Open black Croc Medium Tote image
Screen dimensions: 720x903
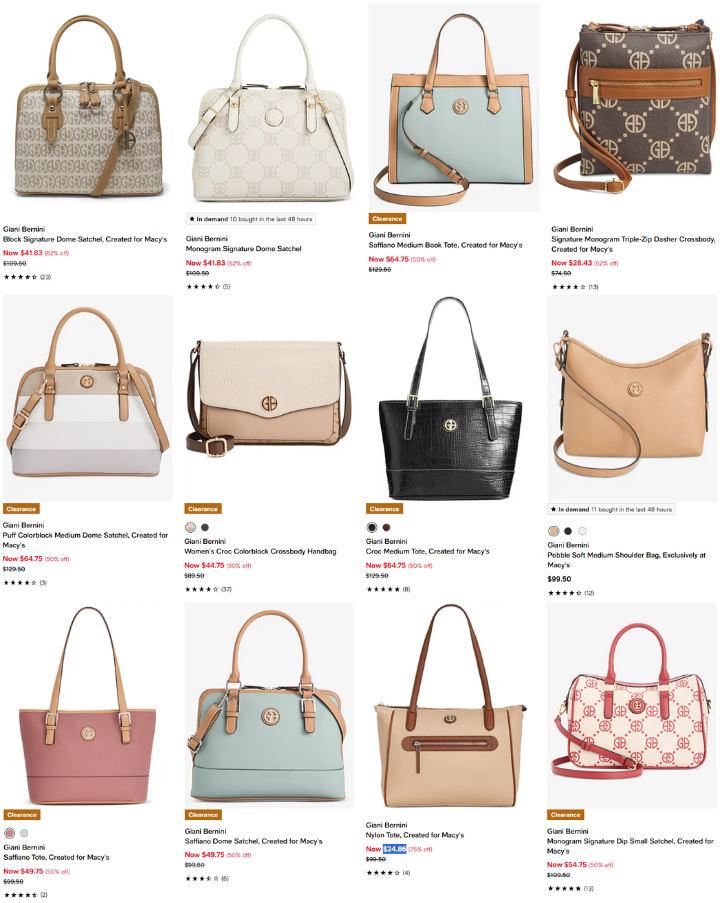(x=450, y=399)
